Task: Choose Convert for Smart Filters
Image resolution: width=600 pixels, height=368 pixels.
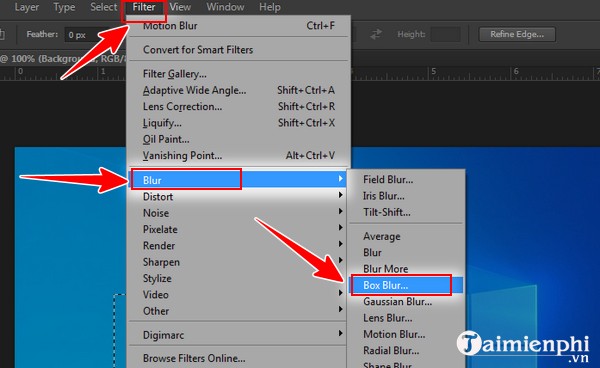Action: pos(238,50)
